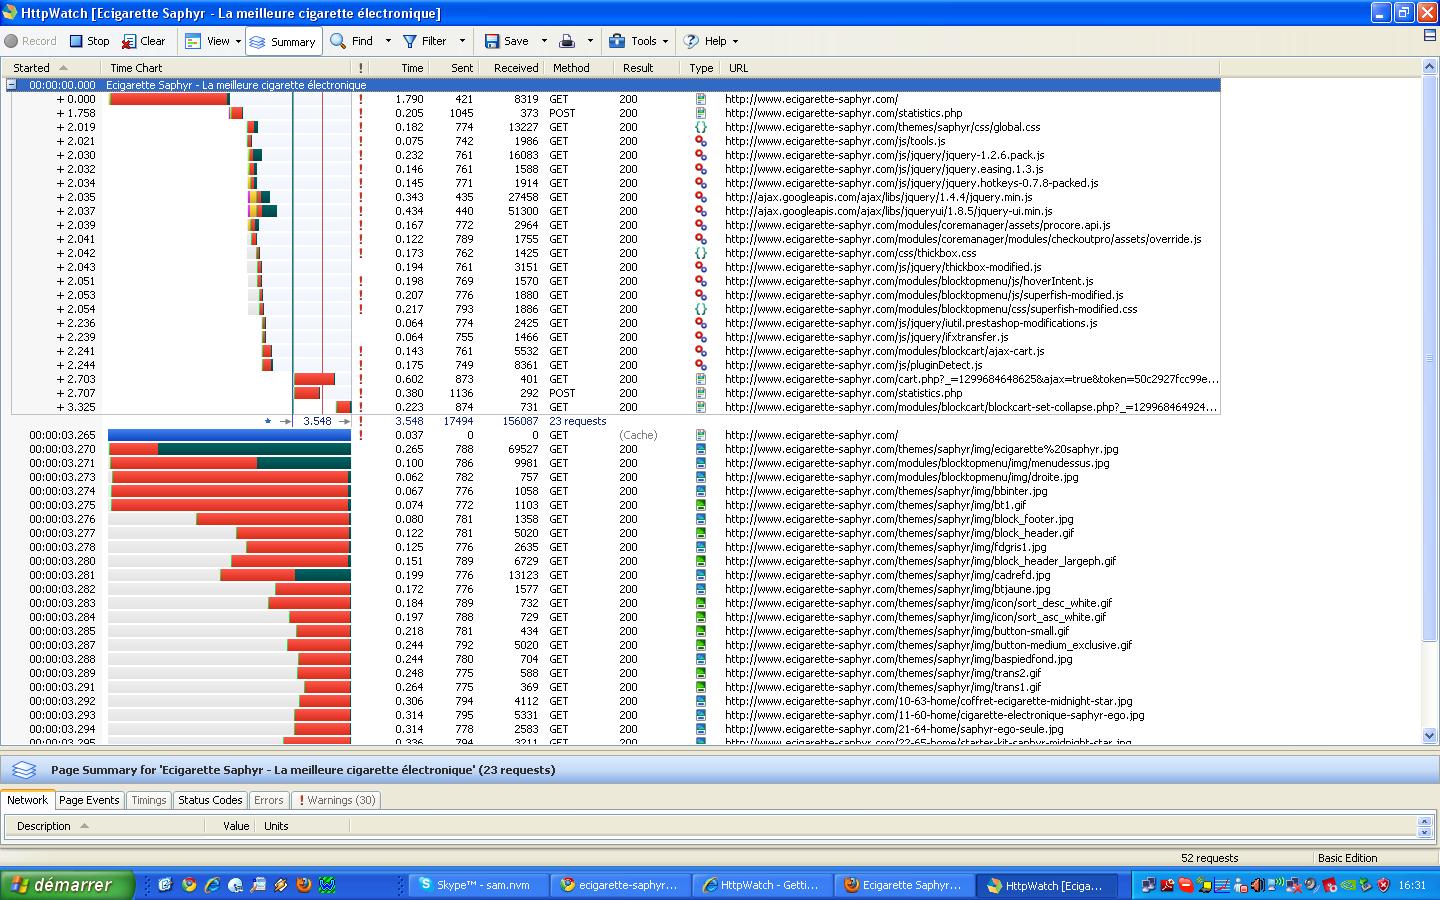The width and height of the screenshot is (1440, 900).
Task: Open the Tools menu
Action: (638, 41)
